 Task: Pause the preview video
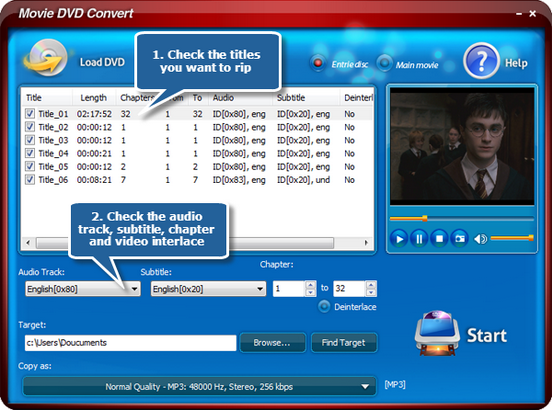click(x=419, y=239)
